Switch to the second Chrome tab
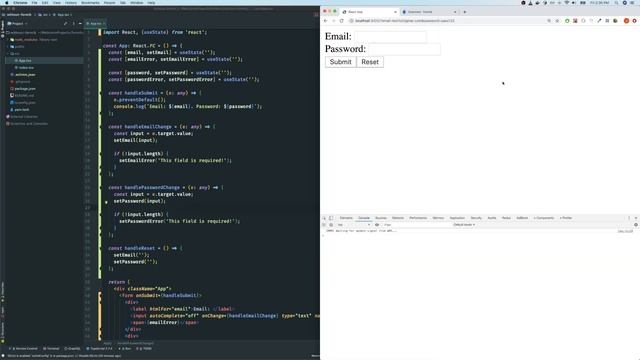 tap(429, 12)
